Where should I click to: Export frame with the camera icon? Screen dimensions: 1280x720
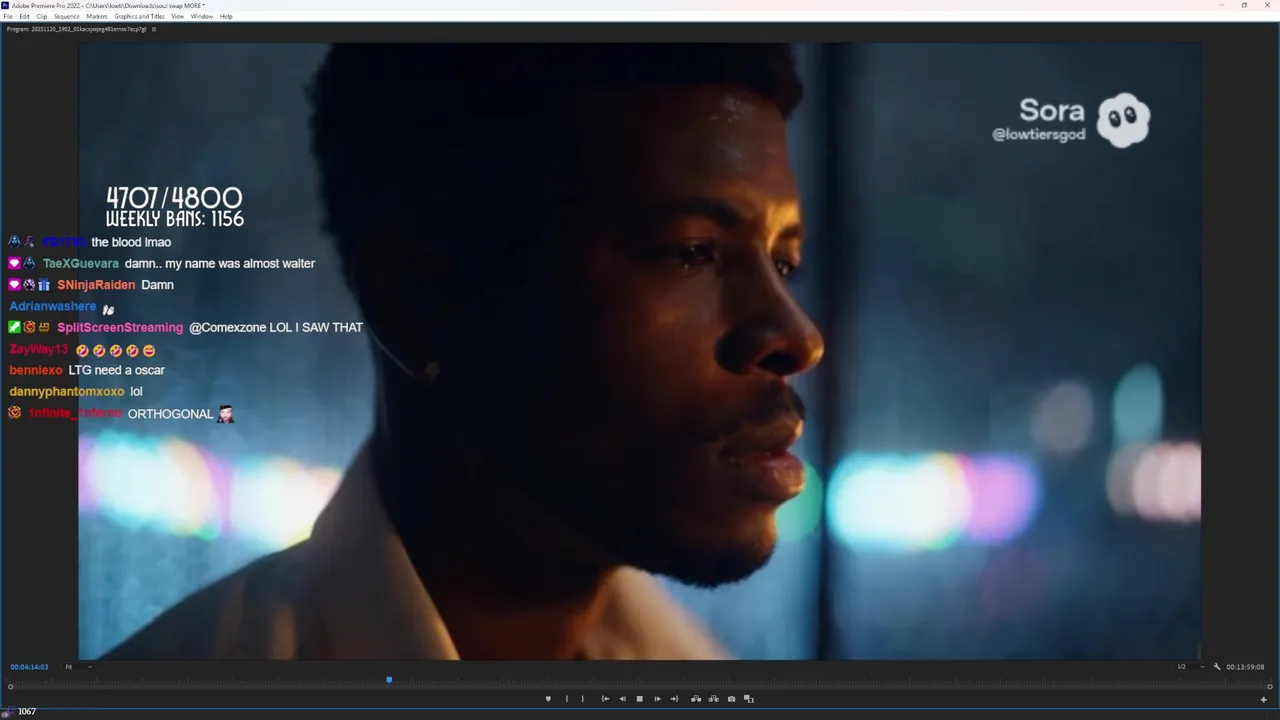(x=731, y=699)
